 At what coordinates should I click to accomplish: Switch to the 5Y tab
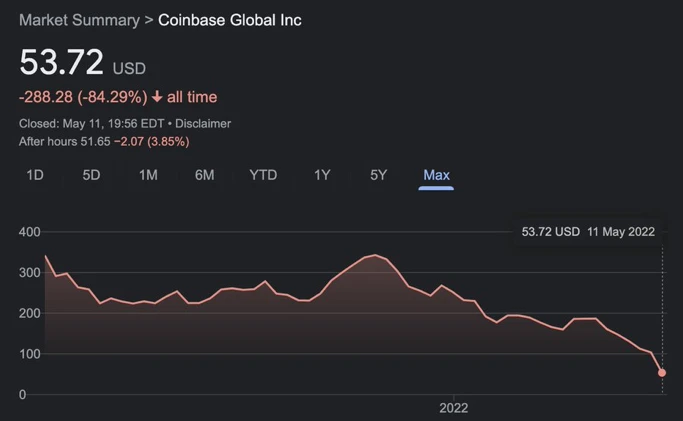[378, 175]
